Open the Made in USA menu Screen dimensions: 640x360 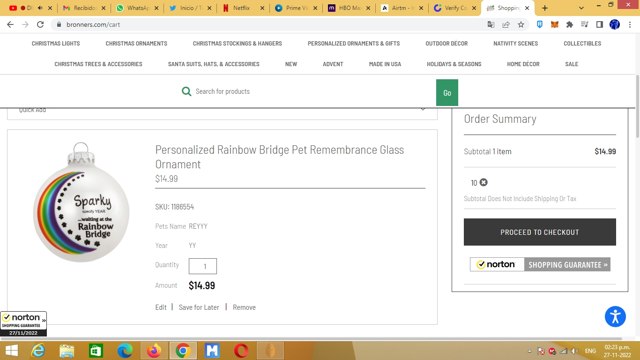point(385,64)
